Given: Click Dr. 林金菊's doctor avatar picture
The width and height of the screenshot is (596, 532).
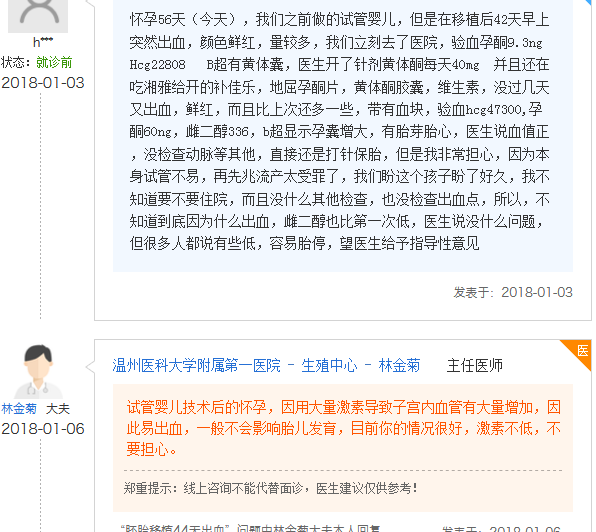Looking at the screenshot, I should pos(38,371).
